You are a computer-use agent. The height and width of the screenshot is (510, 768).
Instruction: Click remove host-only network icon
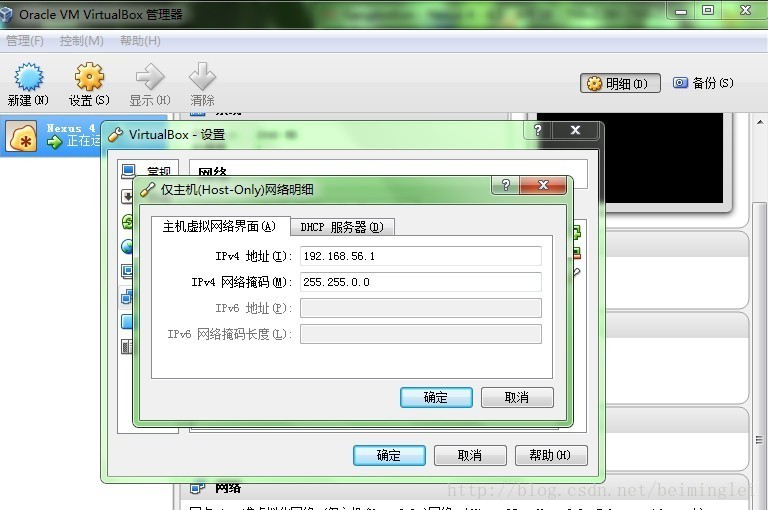click(x=577, y=253)
